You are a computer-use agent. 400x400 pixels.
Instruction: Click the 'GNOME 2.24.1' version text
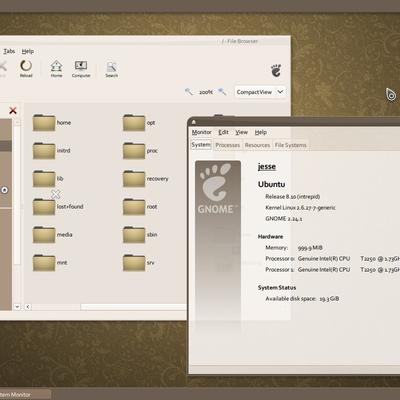(x=284, y=219)
